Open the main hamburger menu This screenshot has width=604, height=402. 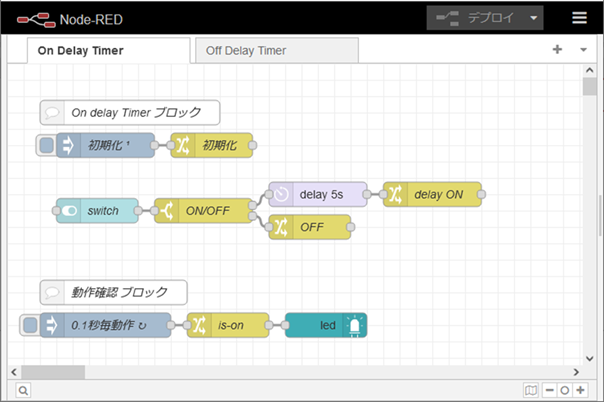(x=579, y=18)
